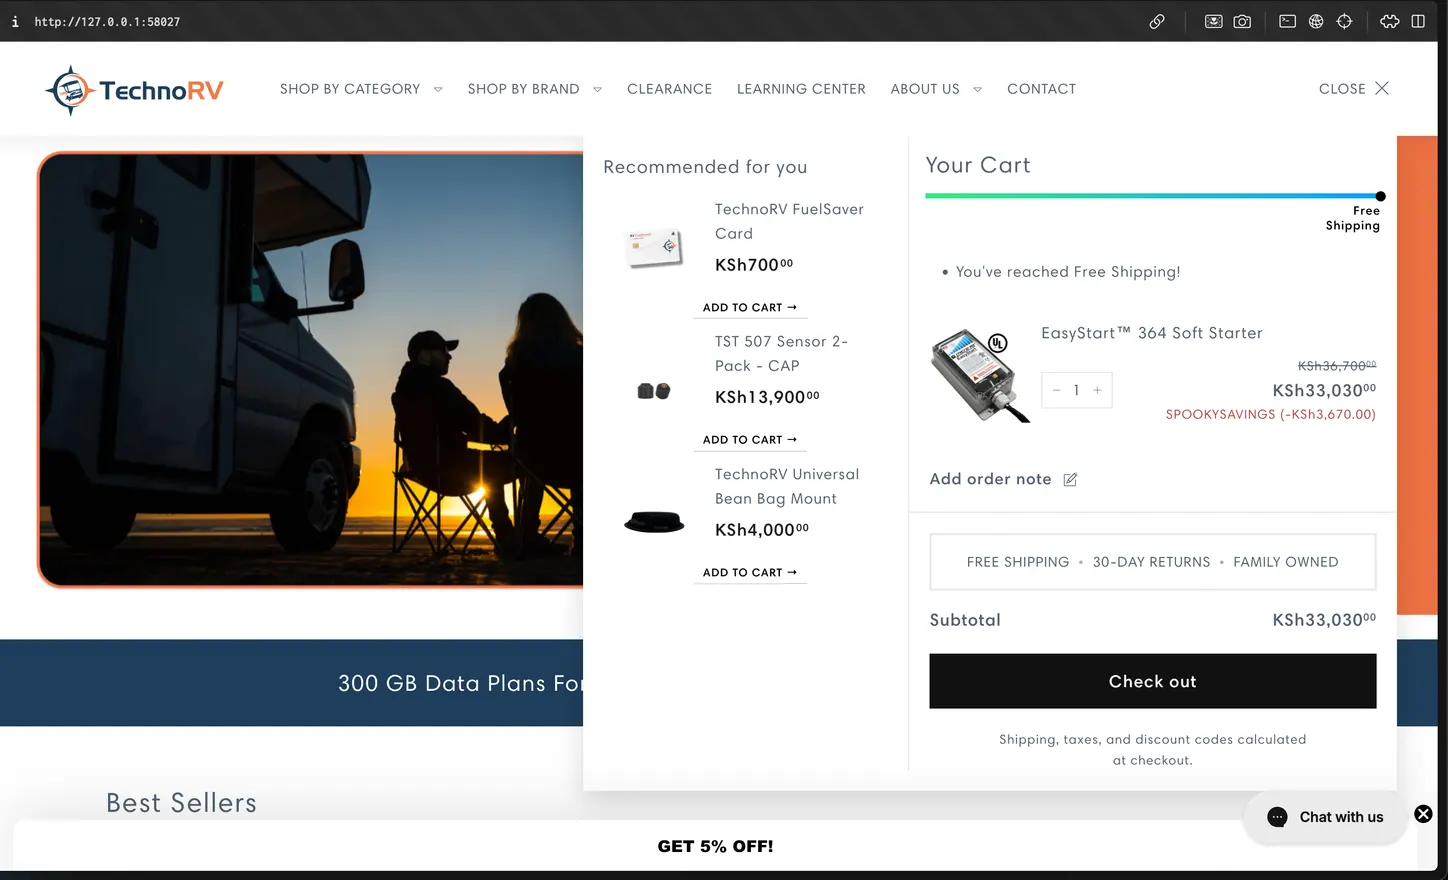Click the Subtotal amount KSh33,030
The image size is (1448, 880).
1324,620
